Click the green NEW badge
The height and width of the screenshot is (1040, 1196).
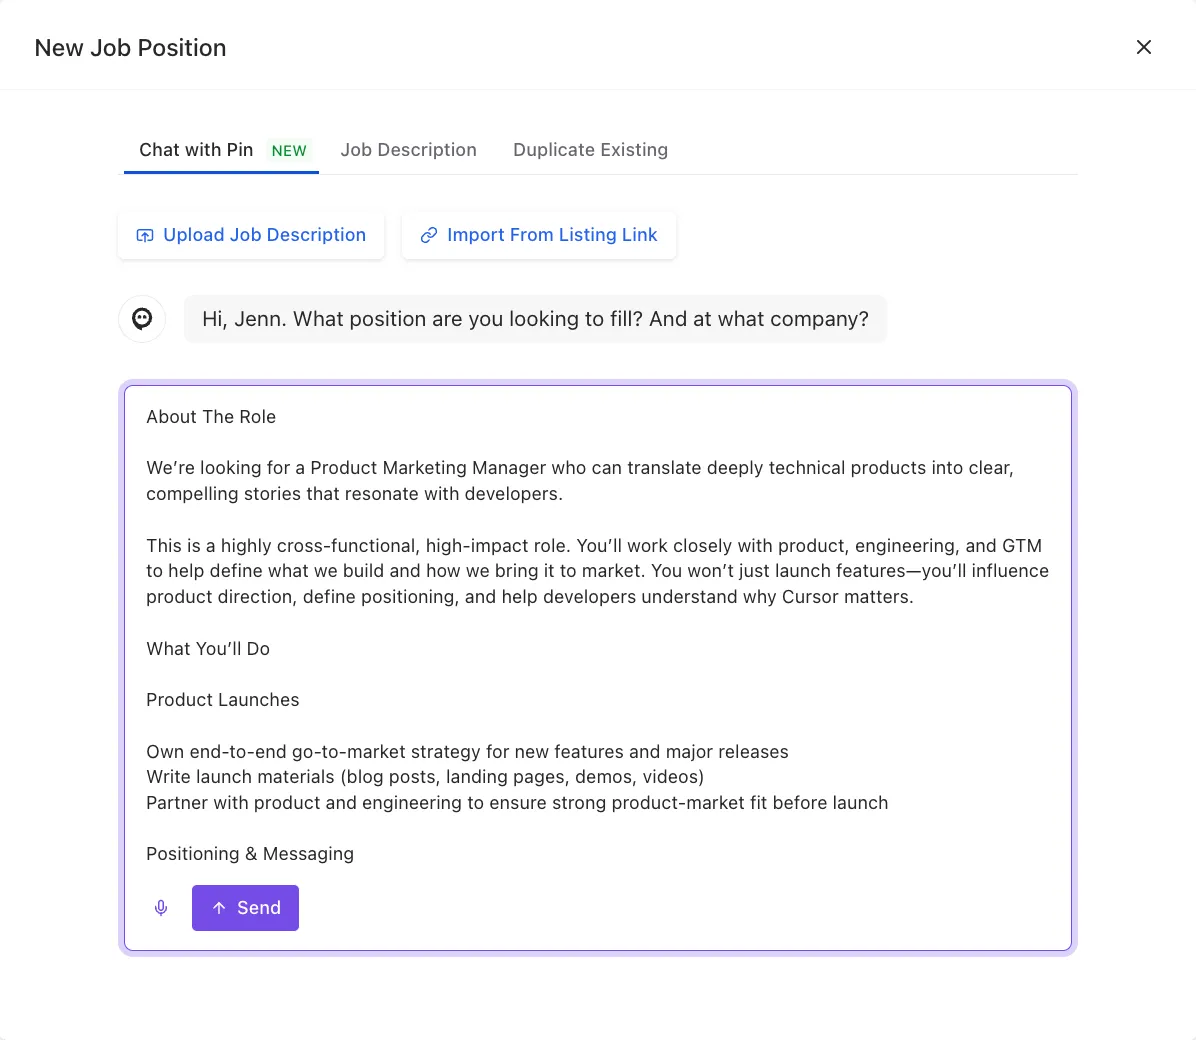tap(289, 151)
